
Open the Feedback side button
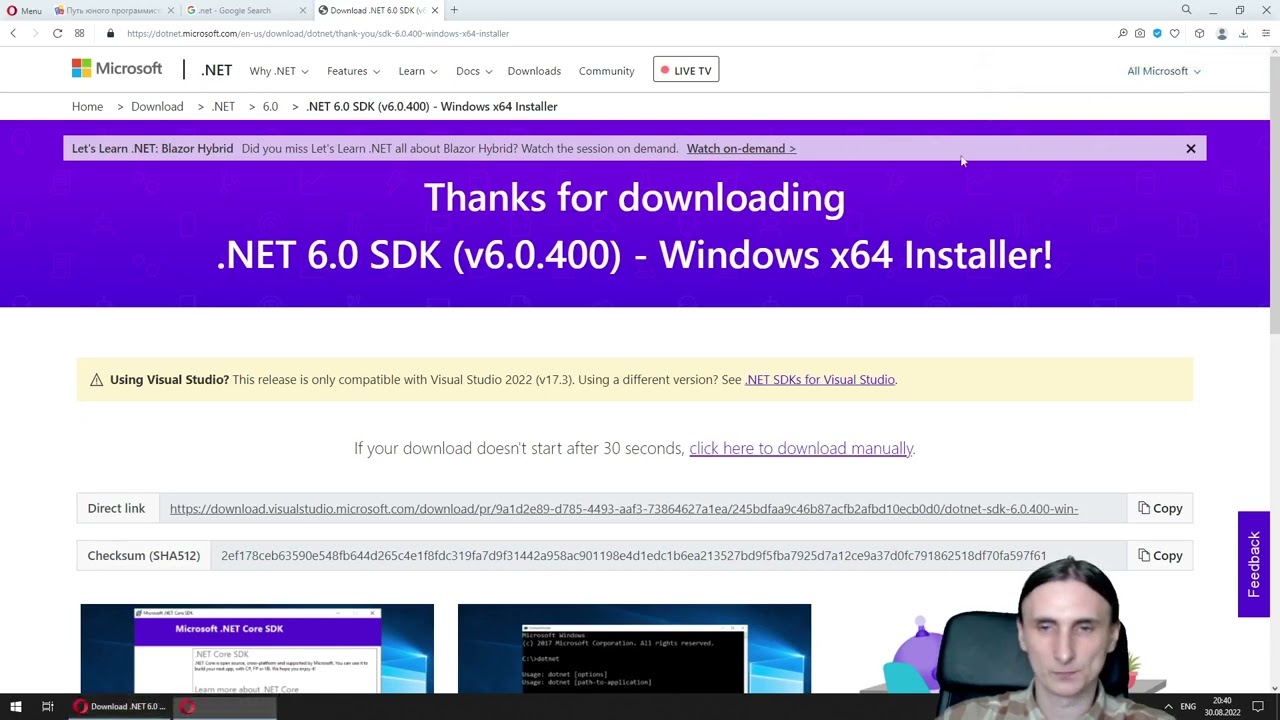point(1253,564)
